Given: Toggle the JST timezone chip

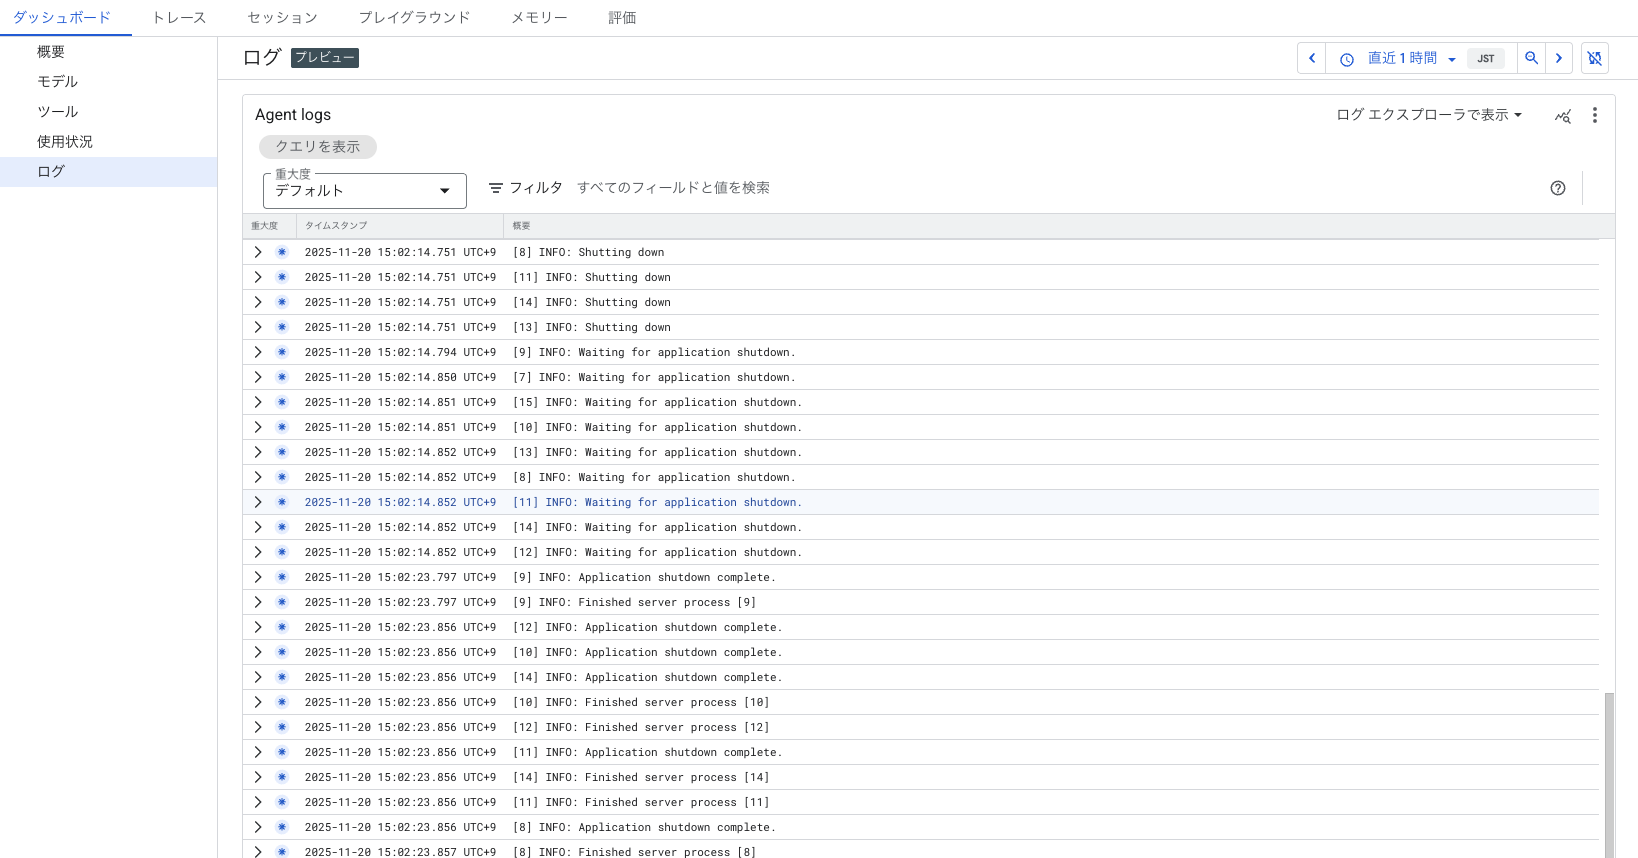Looking at the screenshot, I should [x=1486, y=59].
